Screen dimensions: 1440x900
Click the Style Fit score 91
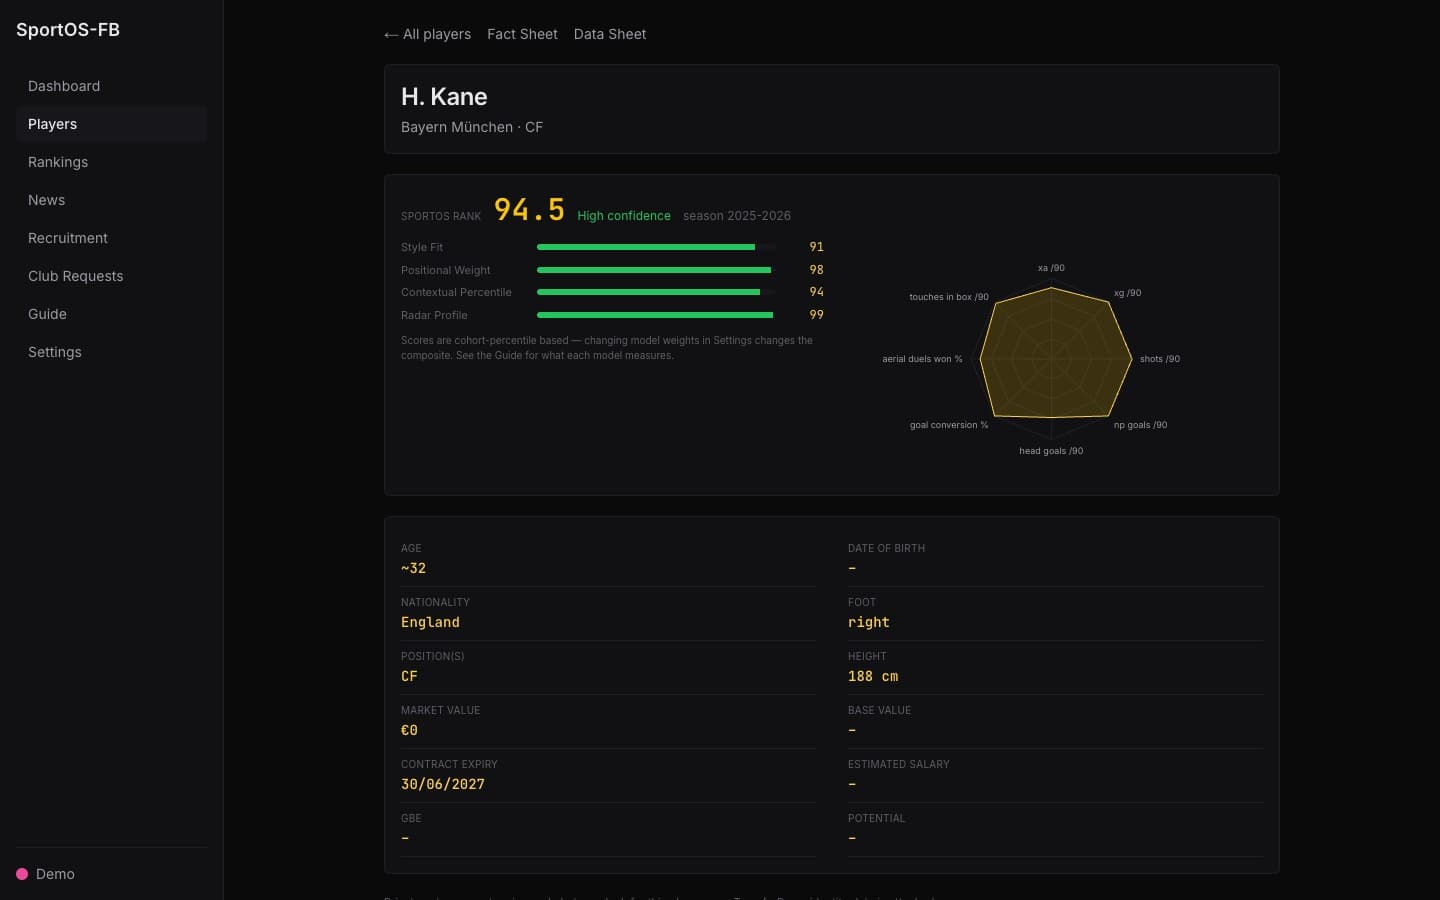(816, 247)
